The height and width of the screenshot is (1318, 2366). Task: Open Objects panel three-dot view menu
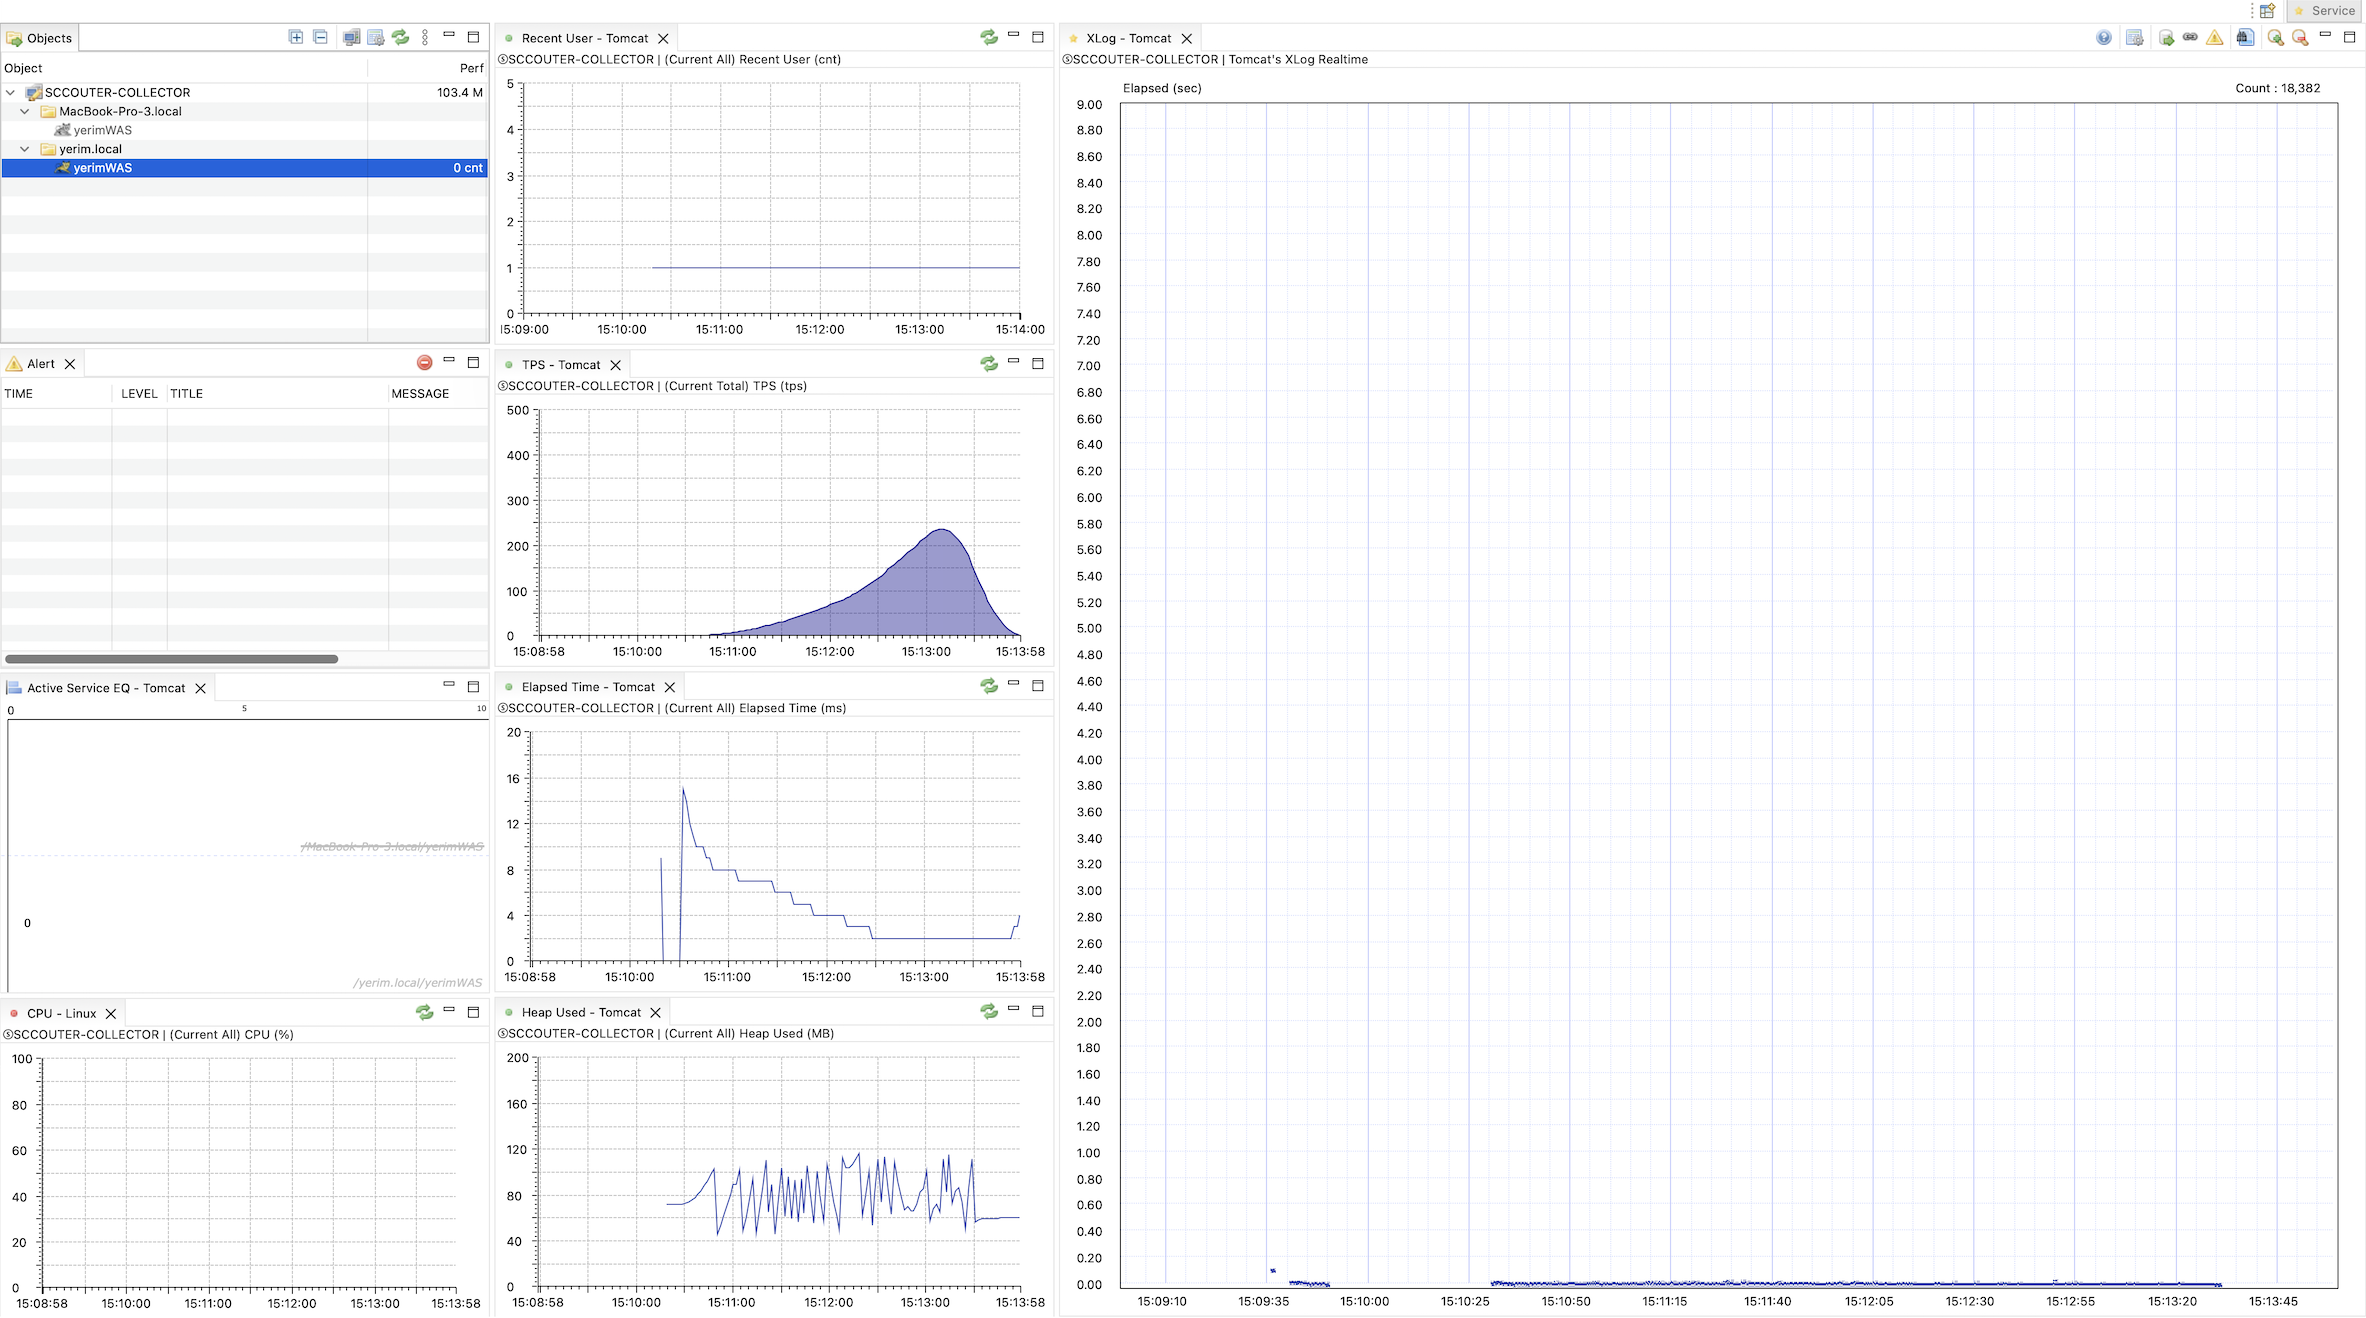425,37
